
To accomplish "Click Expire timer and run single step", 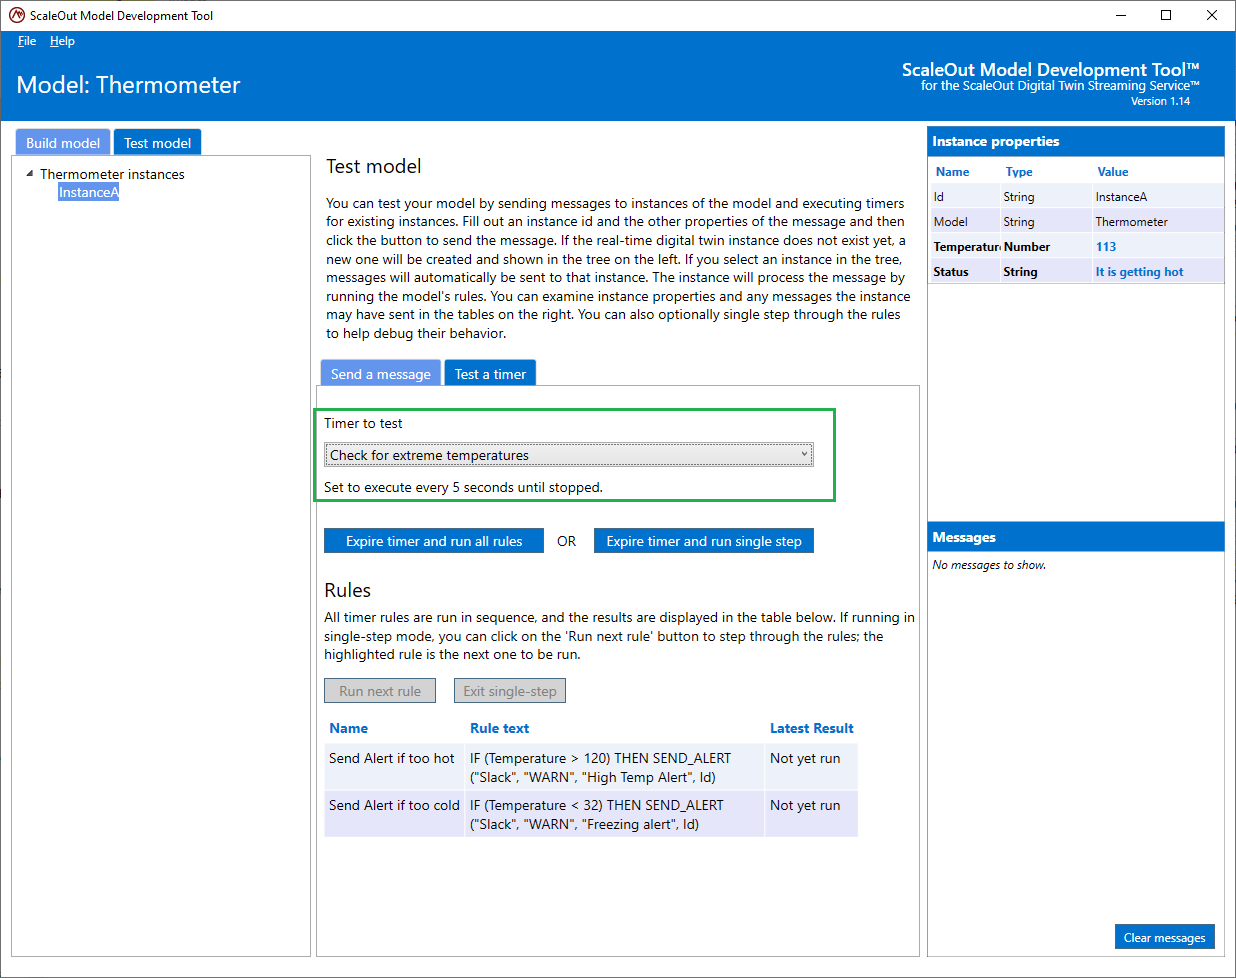I will (704, 541).
